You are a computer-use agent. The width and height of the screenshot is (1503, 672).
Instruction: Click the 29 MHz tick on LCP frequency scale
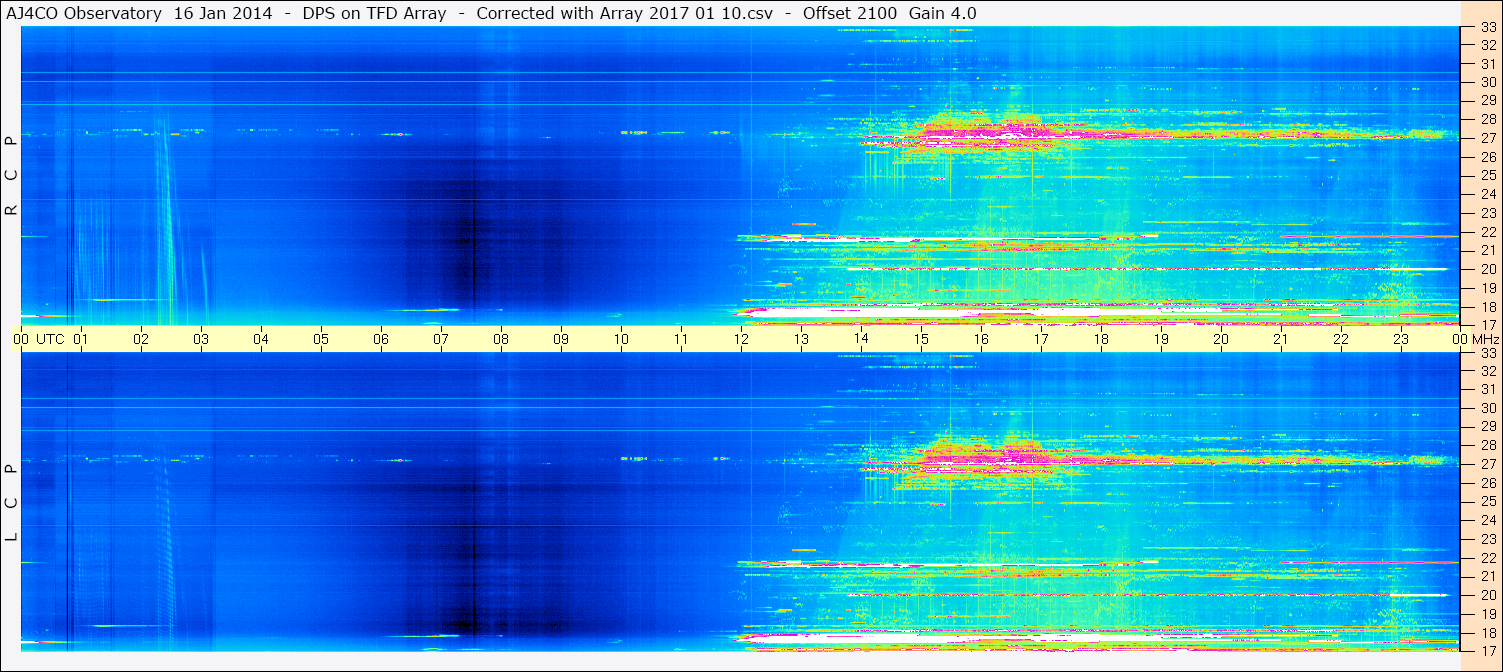point(1487,427)
